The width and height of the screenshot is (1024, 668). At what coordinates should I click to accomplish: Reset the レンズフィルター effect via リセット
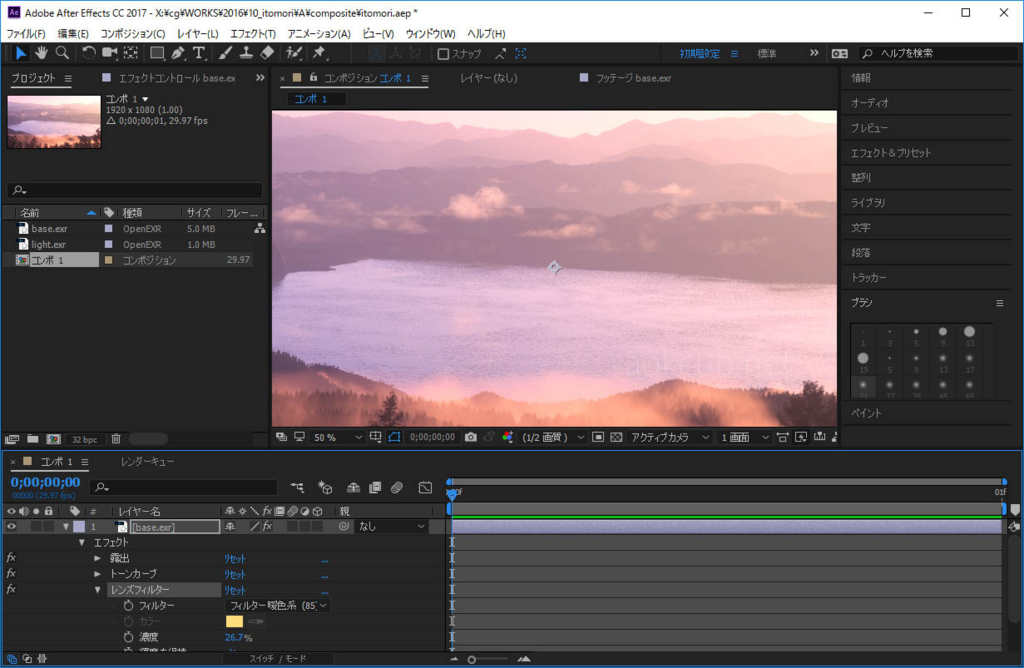(x=235, y=590)
